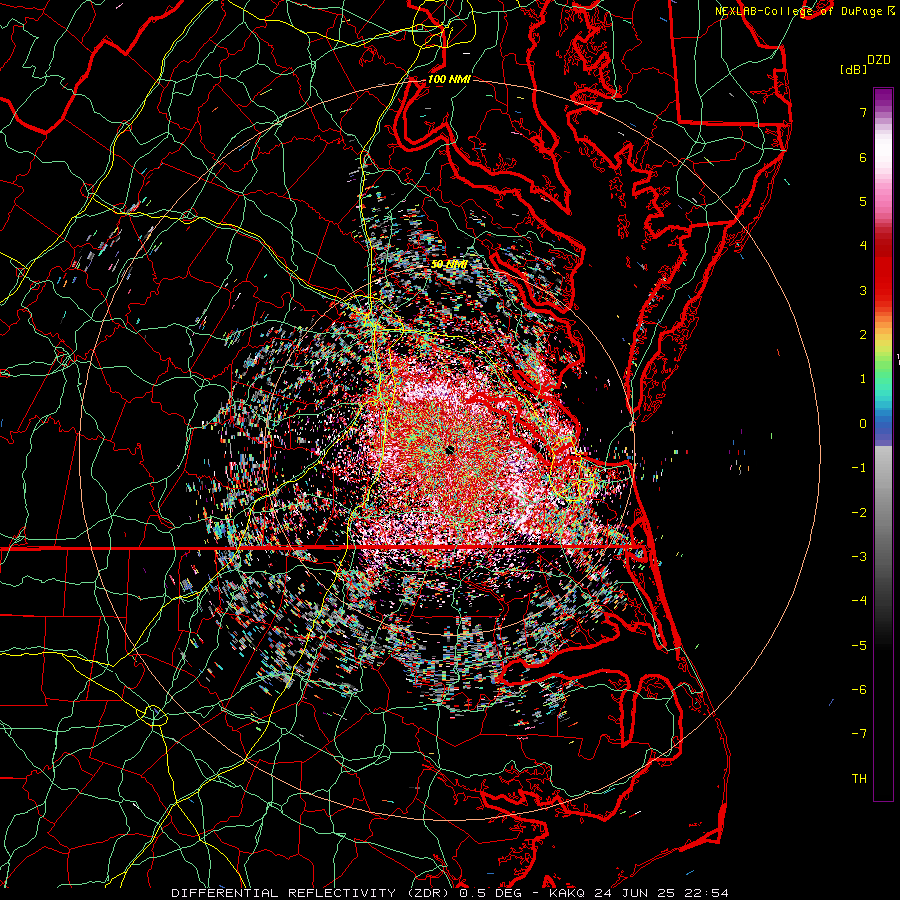Click the scale value 4

click(863, 246)
